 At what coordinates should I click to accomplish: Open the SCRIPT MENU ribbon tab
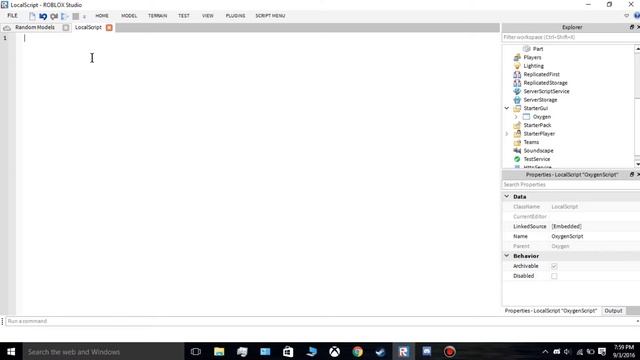[x=270, y=16]
